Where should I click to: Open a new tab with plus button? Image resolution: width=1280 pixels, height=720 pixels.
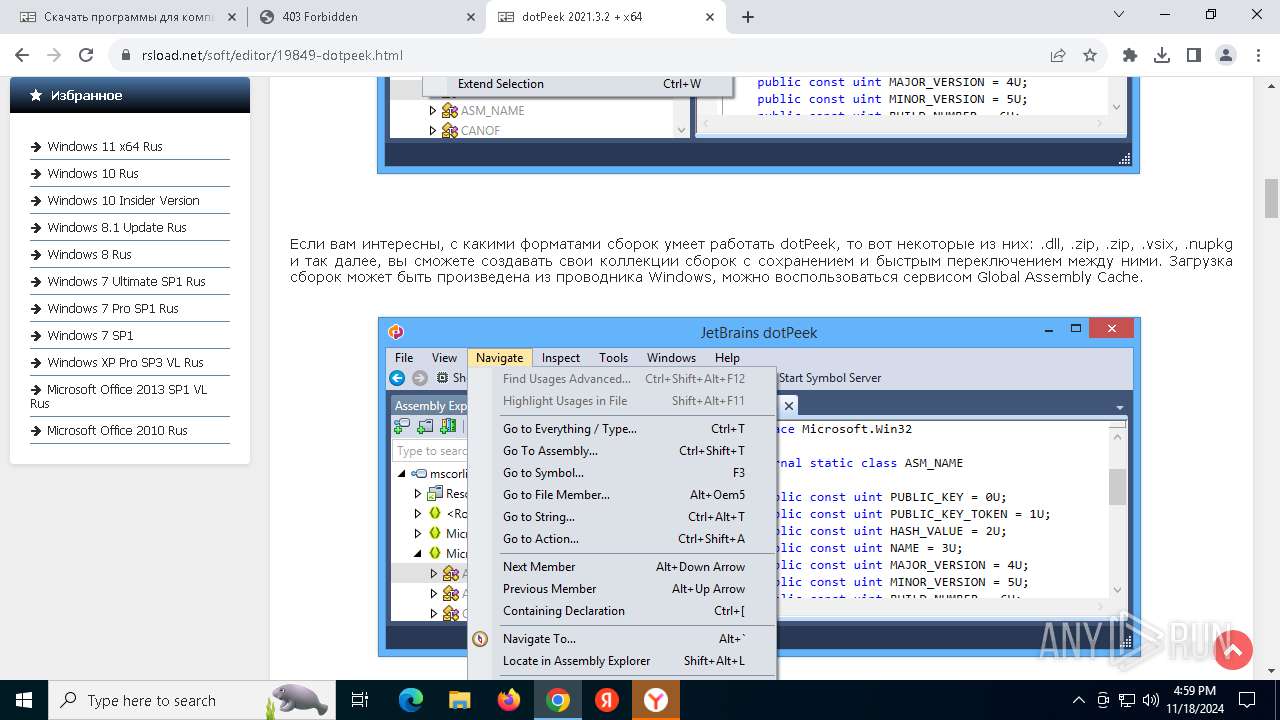coord(748,17)
